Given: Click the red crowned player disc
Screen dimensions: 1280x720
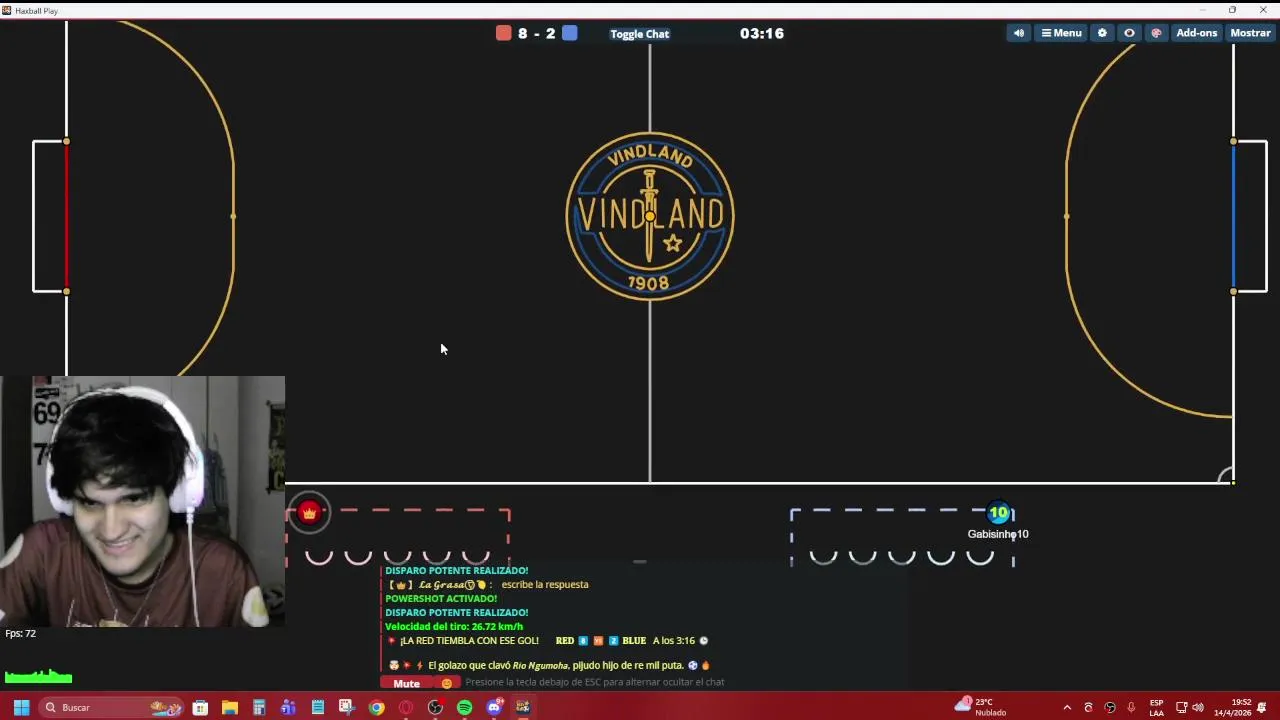Looking at the screenshot, I should coord(309,513).
